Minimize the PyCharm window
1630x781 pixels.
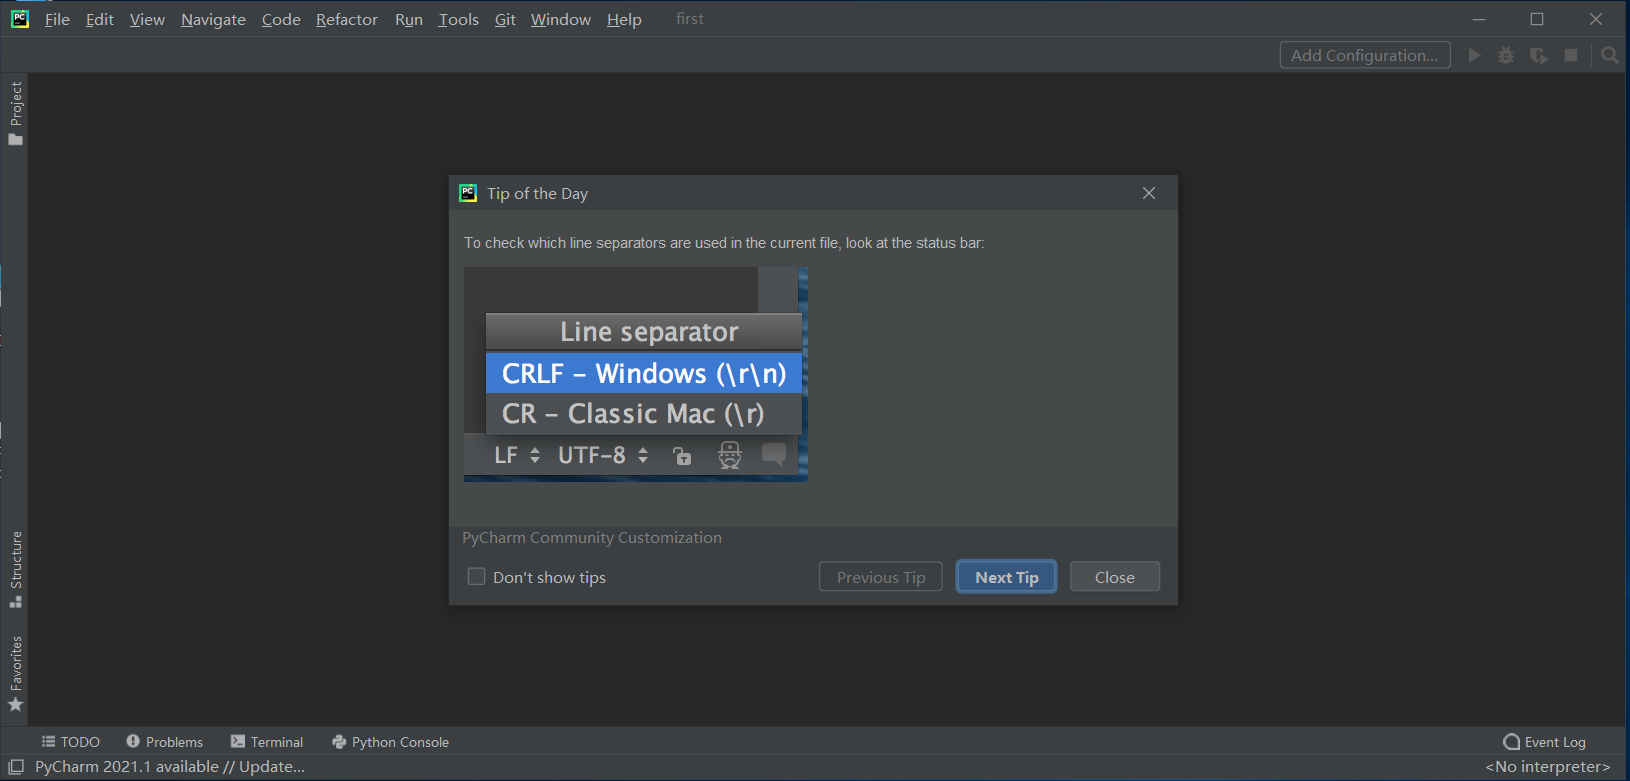tap(1479, 19)
